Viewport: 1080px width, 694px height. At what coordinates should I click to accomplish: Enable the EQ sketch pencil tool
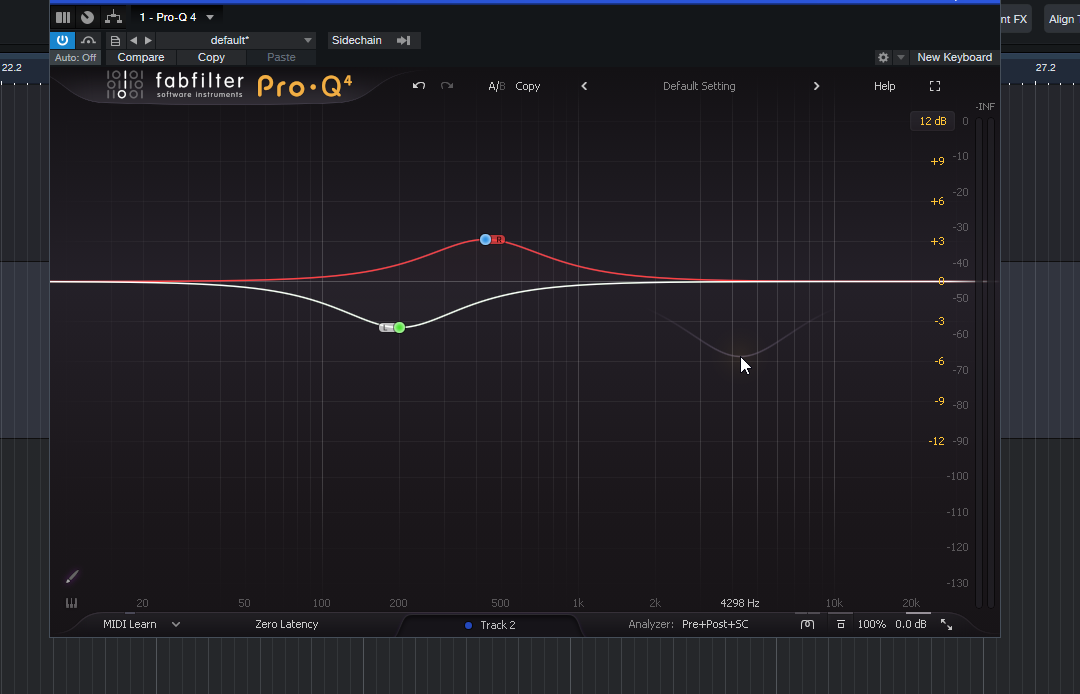coord(72,577)
